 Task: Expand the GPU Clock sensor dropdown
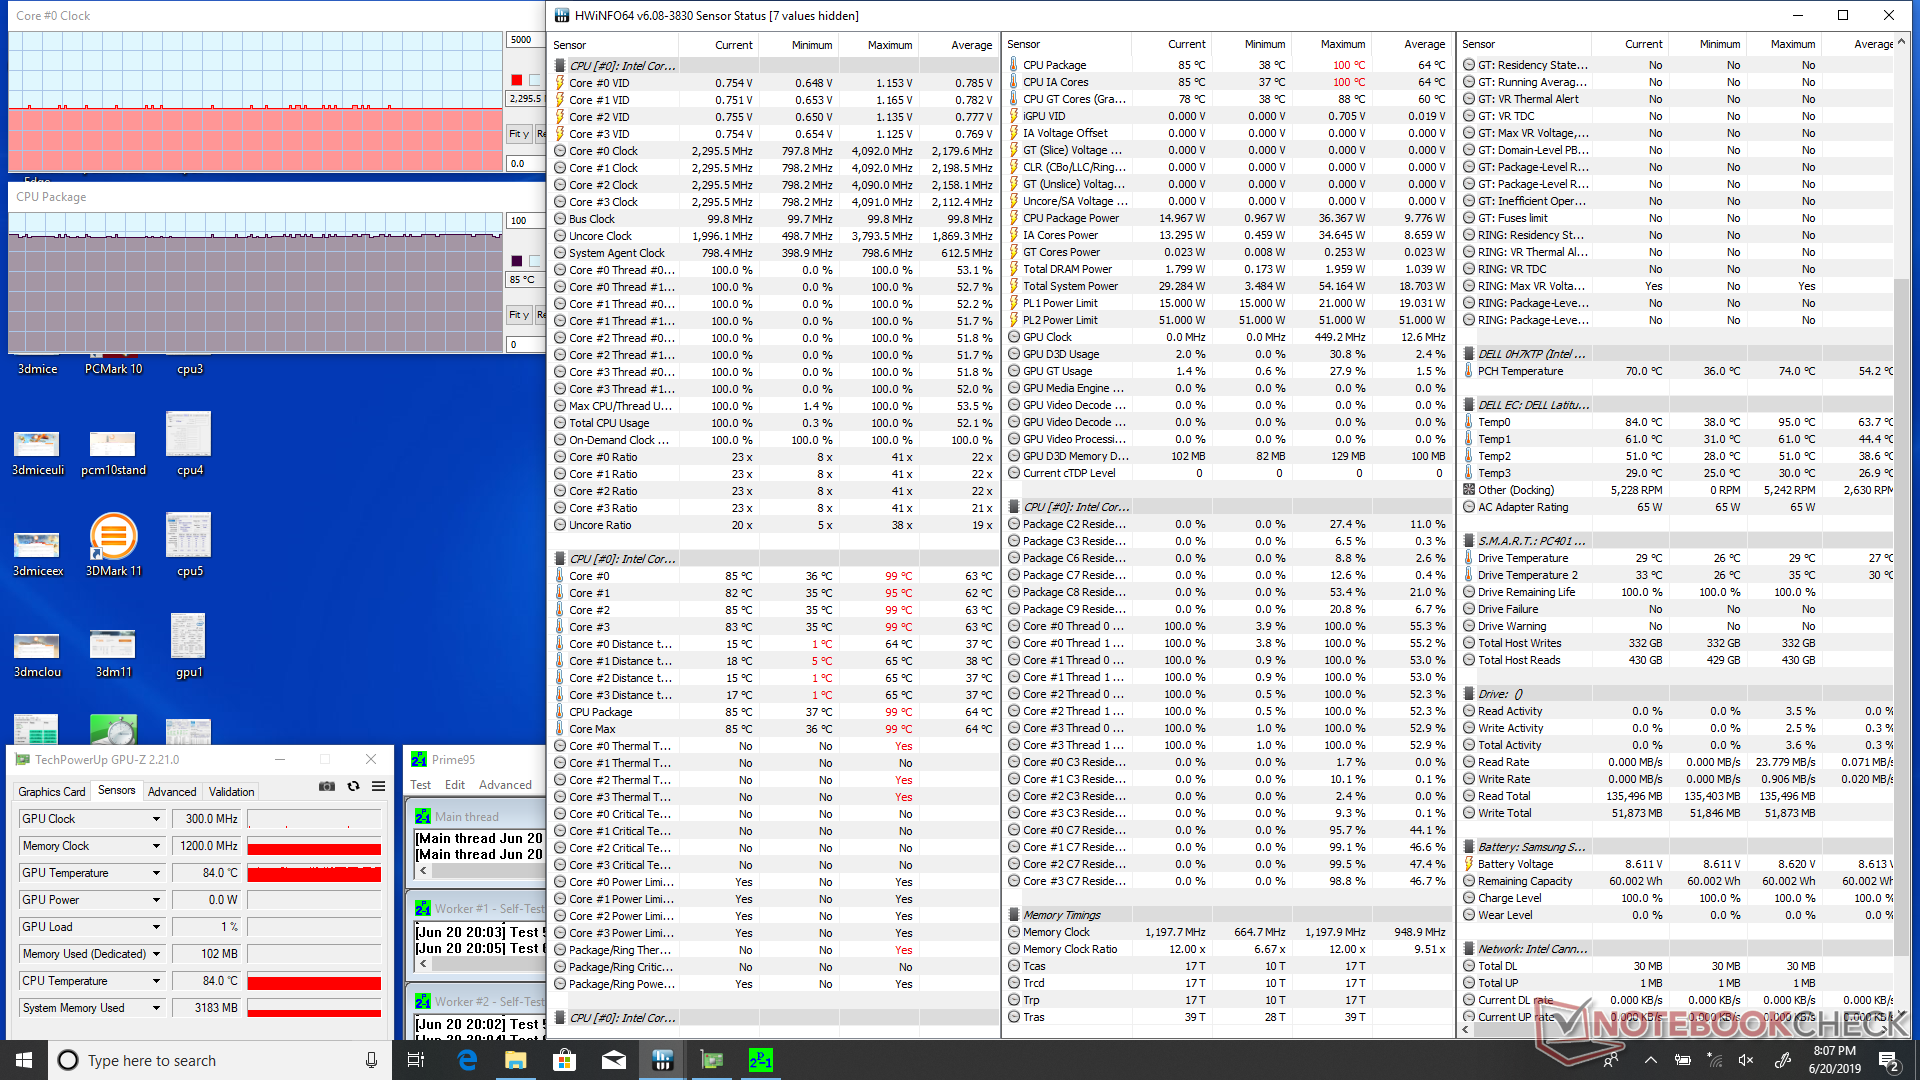(x=156, y=819)
